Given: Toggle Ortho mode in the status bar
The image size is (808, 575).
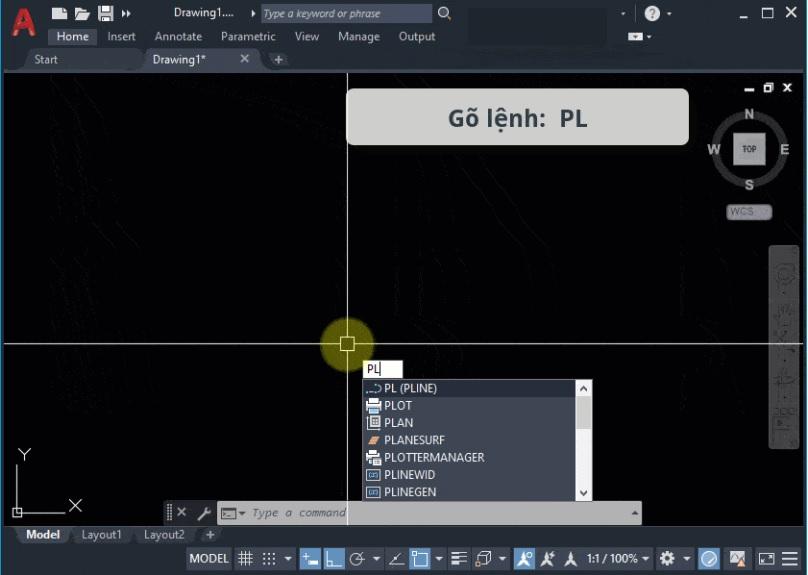Looking at the screenshot, I should tap(335, 558).
